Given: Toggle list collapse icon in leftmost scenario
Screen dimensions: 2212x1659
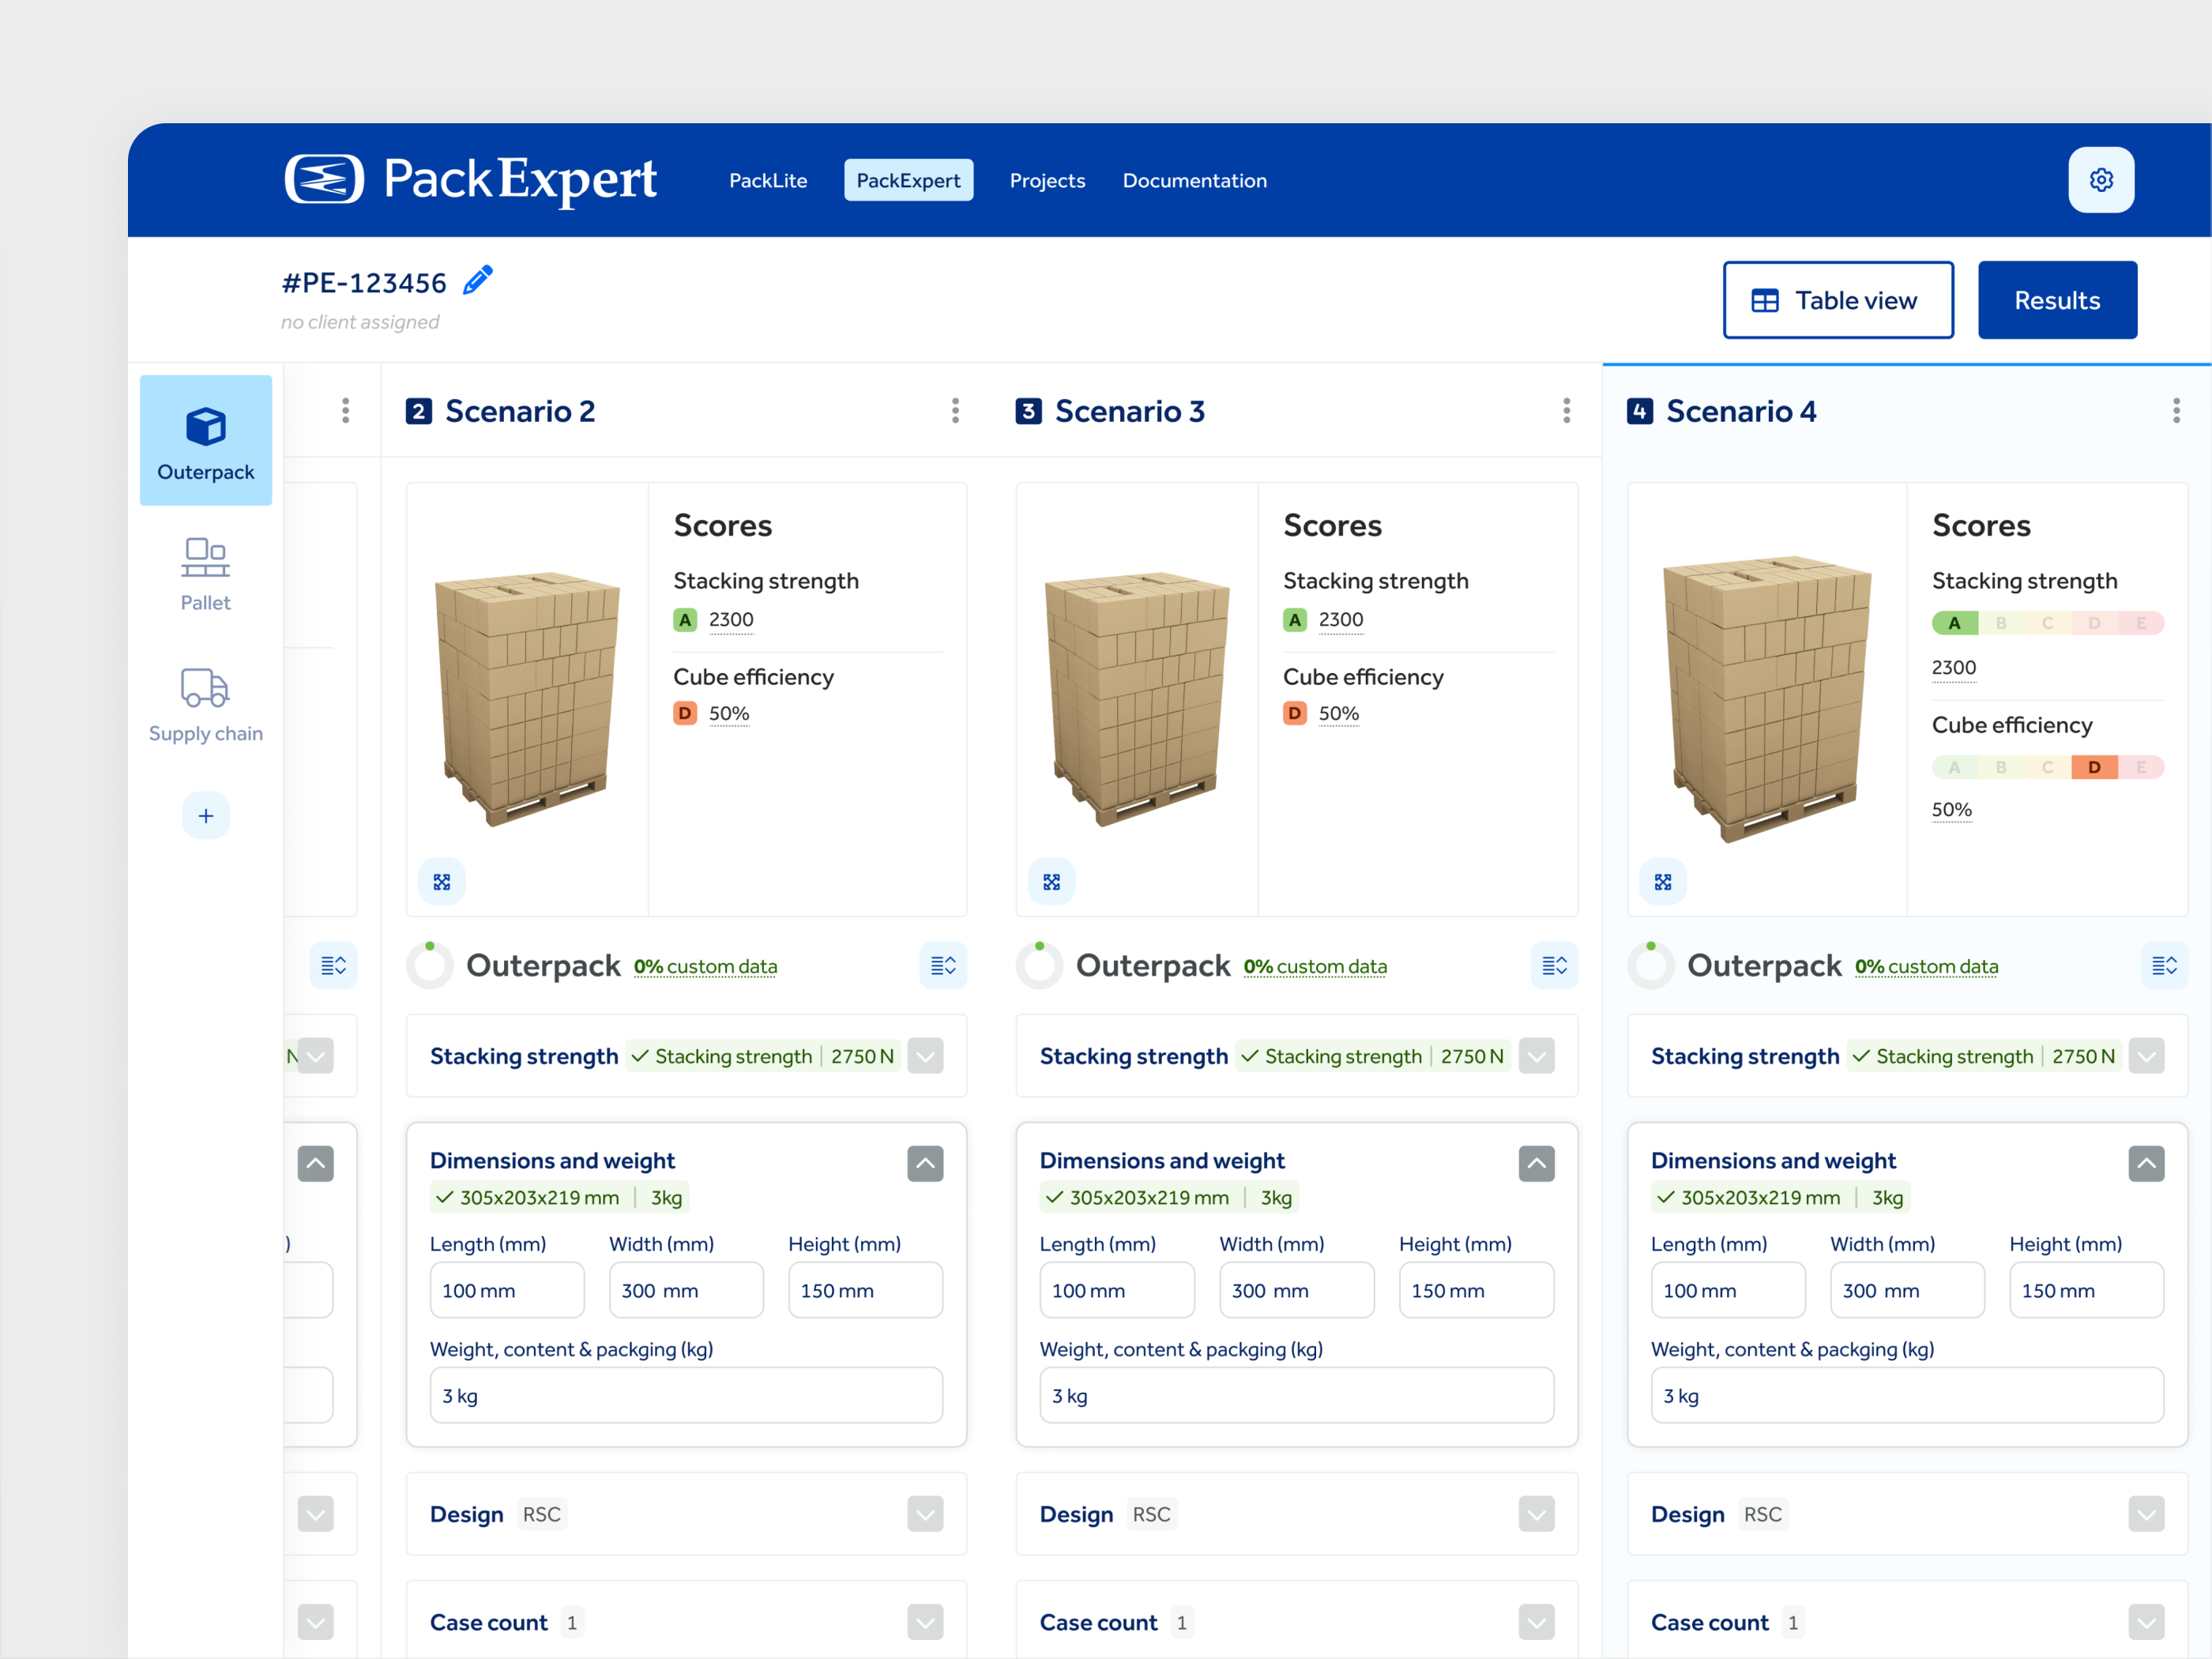Looking at the screenshot, I should [333, 965].
